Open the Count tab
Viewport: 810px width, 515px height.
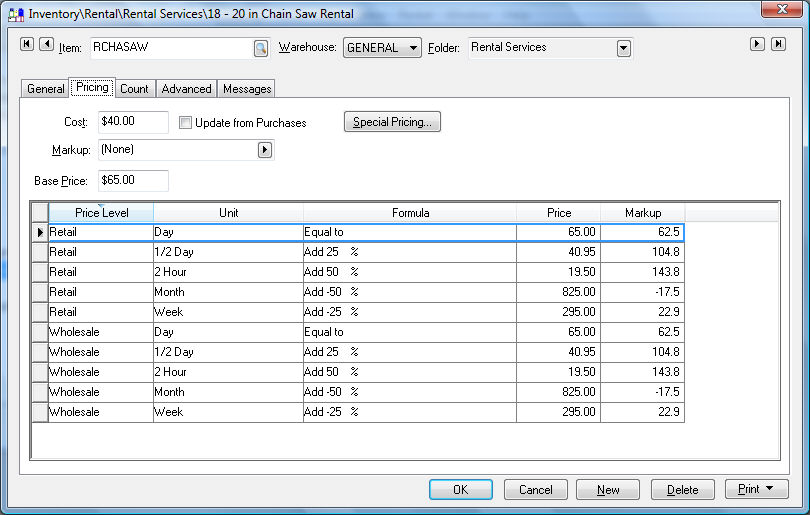point(134,89)
